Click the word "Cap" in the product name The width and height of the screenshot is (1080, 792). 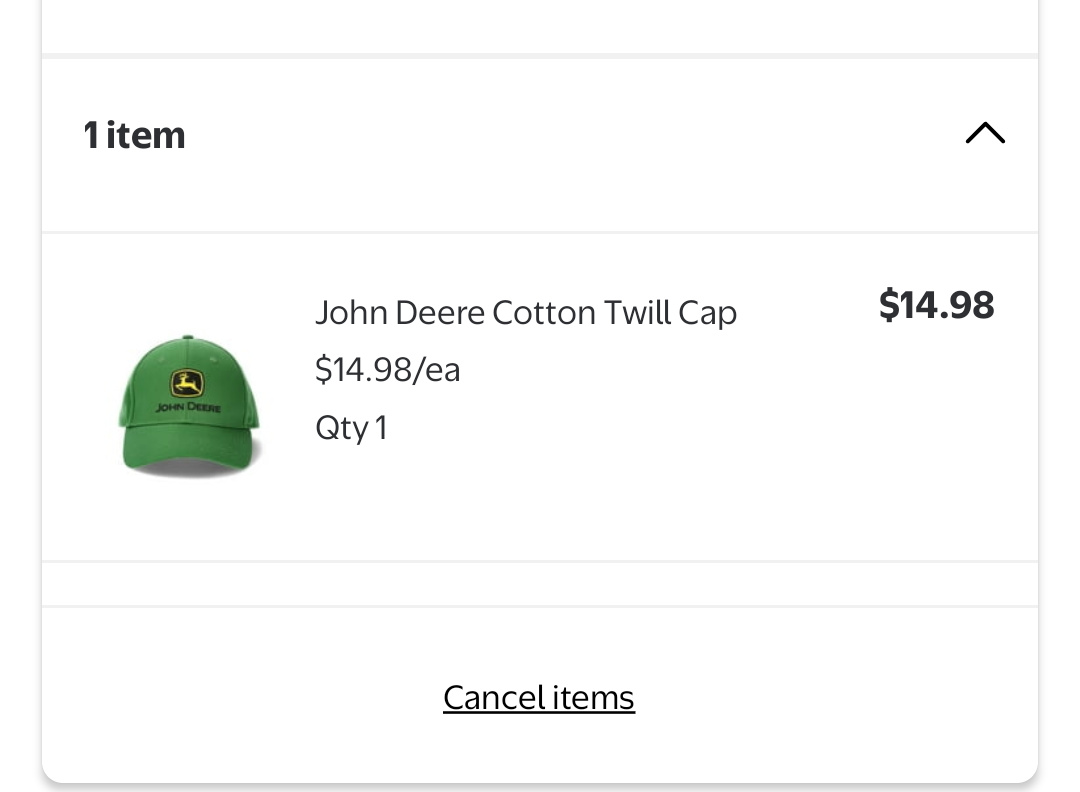coord(707,313)
